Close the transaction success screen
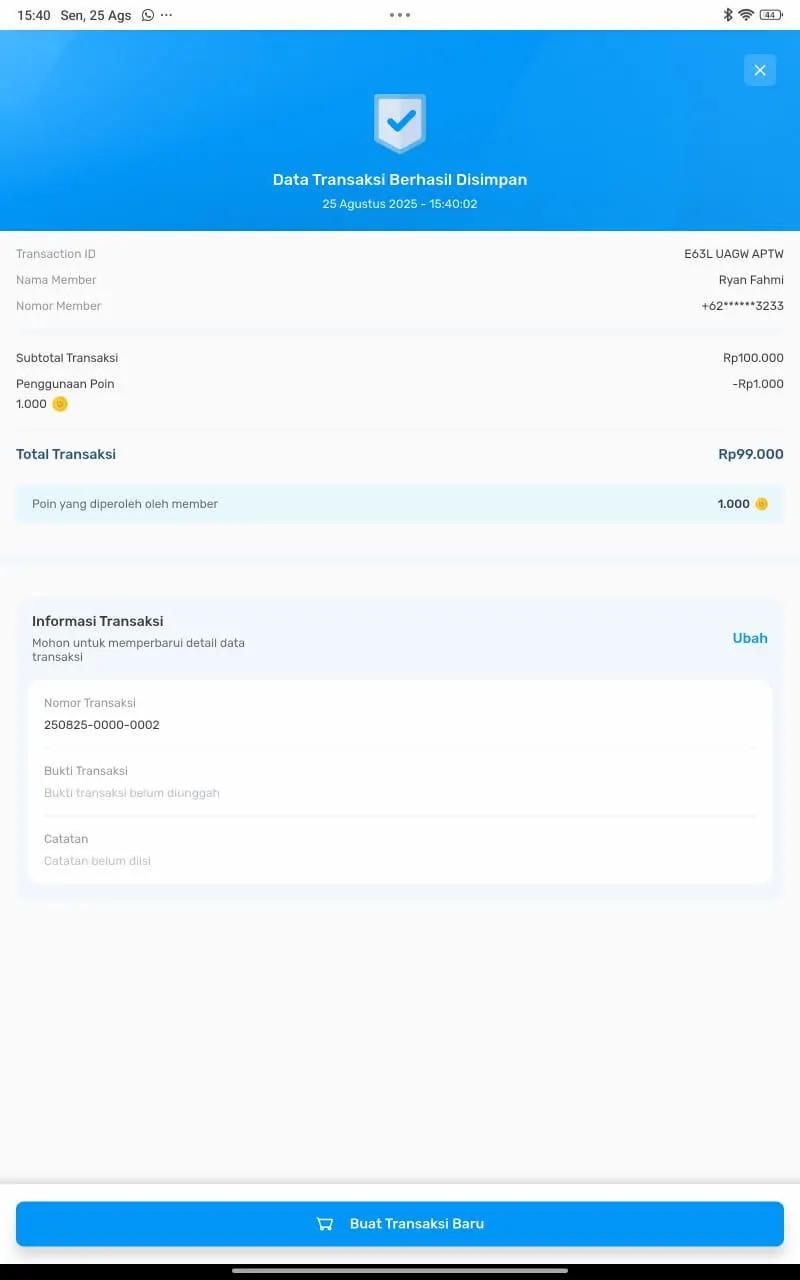 coord(760,70)
